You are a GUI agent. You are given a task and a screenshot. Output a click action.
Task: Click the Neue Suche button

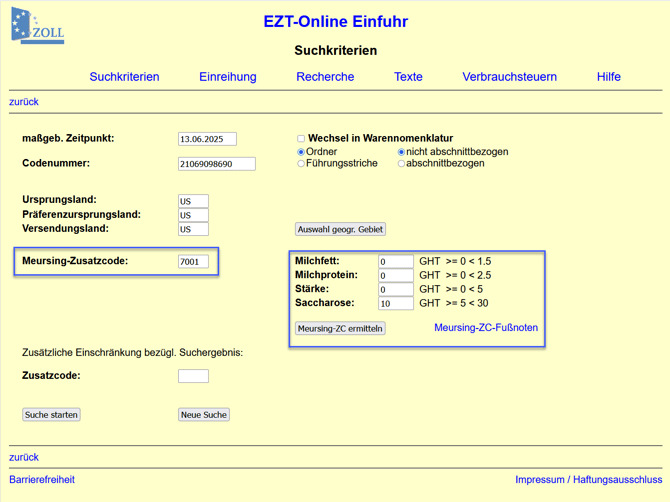pos(204,414)
